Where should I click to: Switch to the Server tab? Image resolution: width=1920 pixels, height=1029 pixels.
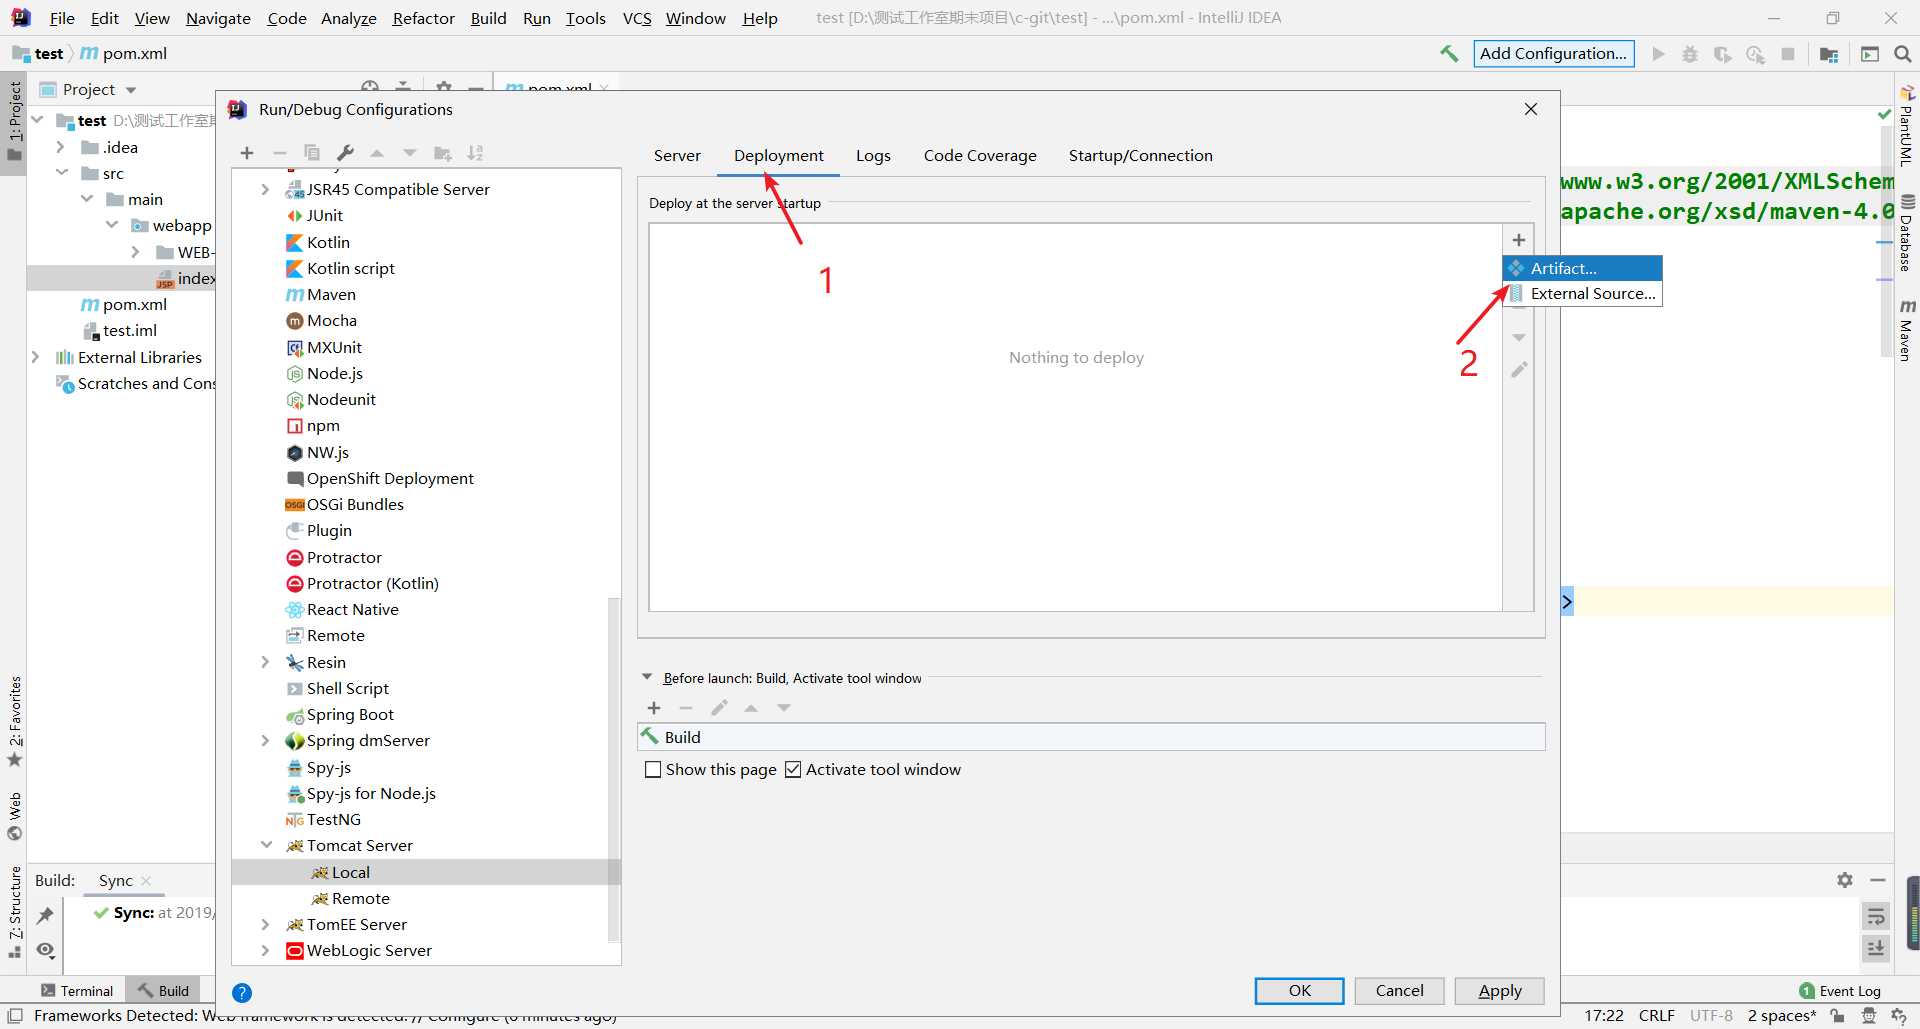click(677, 156)
